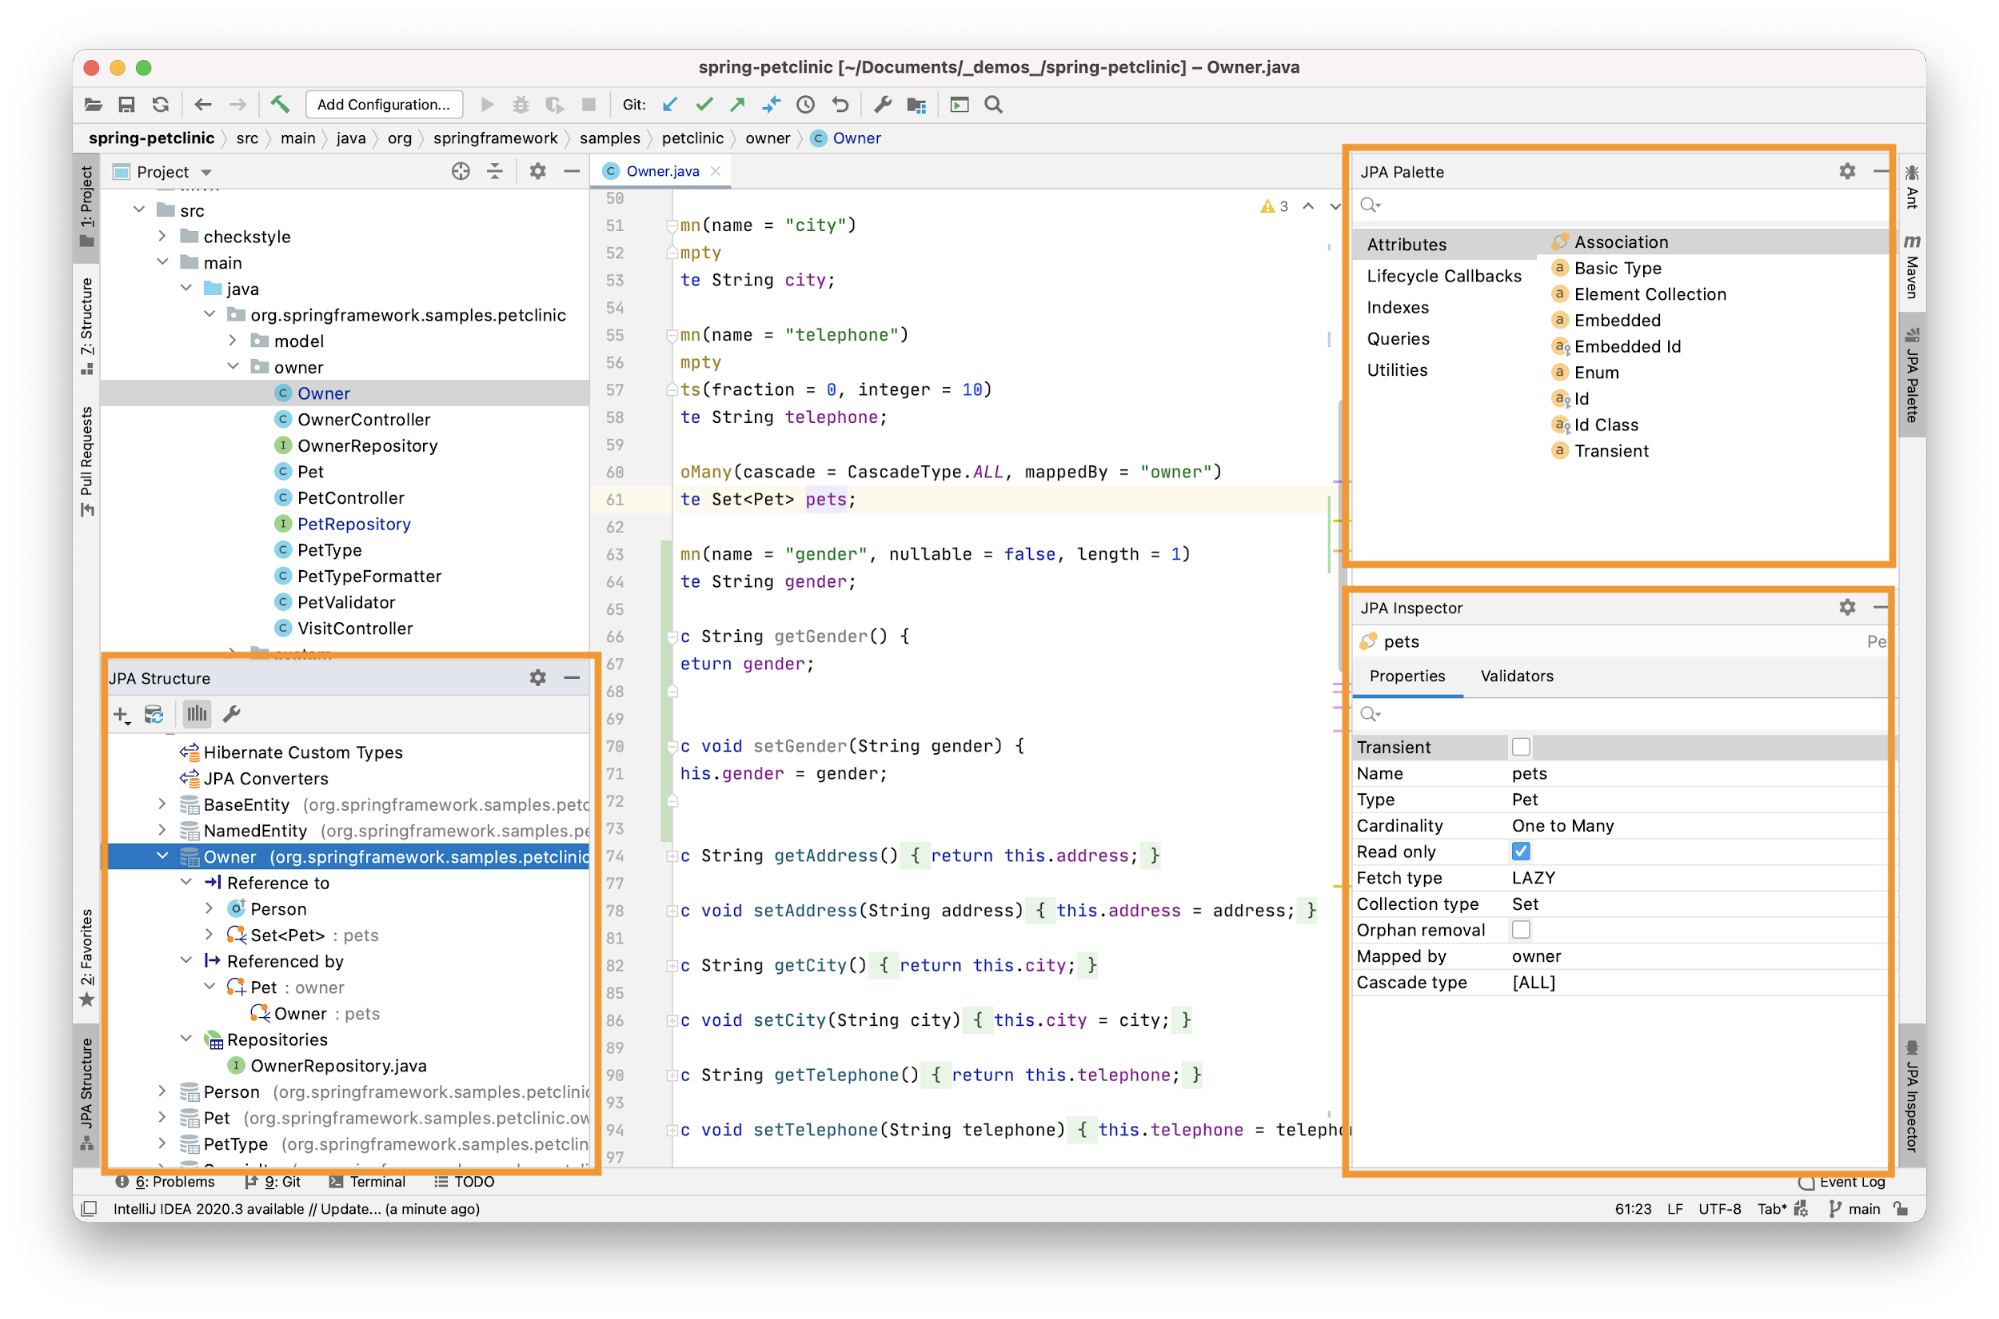Image resolution: width=1999 pixels, height=1319 pixels.
Task: Select PetRepository in Project tree
Action: click(354, 524)
